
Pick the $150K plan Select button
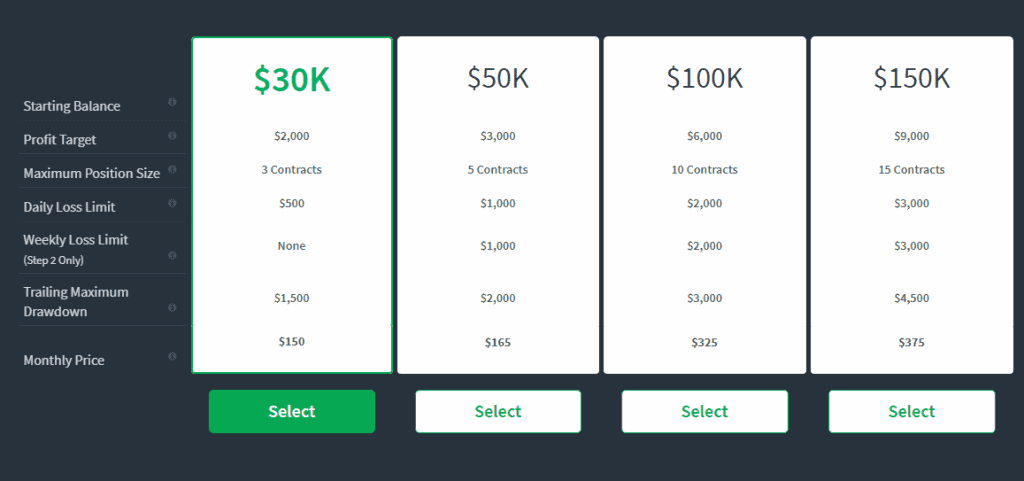pos(911,411)
